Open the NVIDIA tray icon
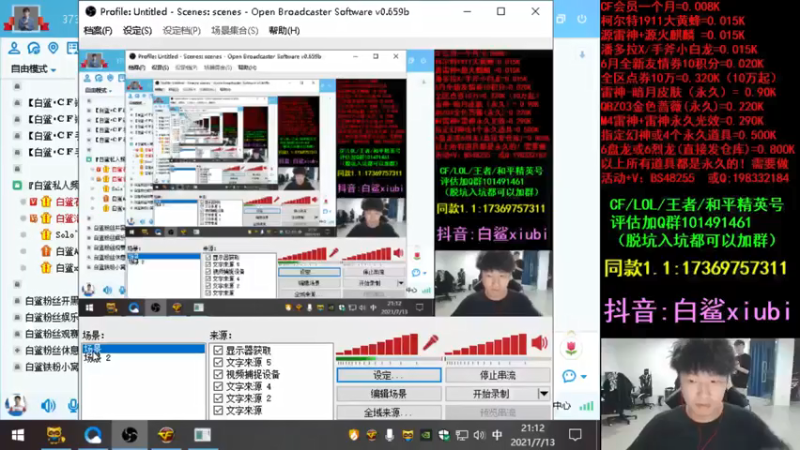800x450 pixels. click(x=425, y=435)
